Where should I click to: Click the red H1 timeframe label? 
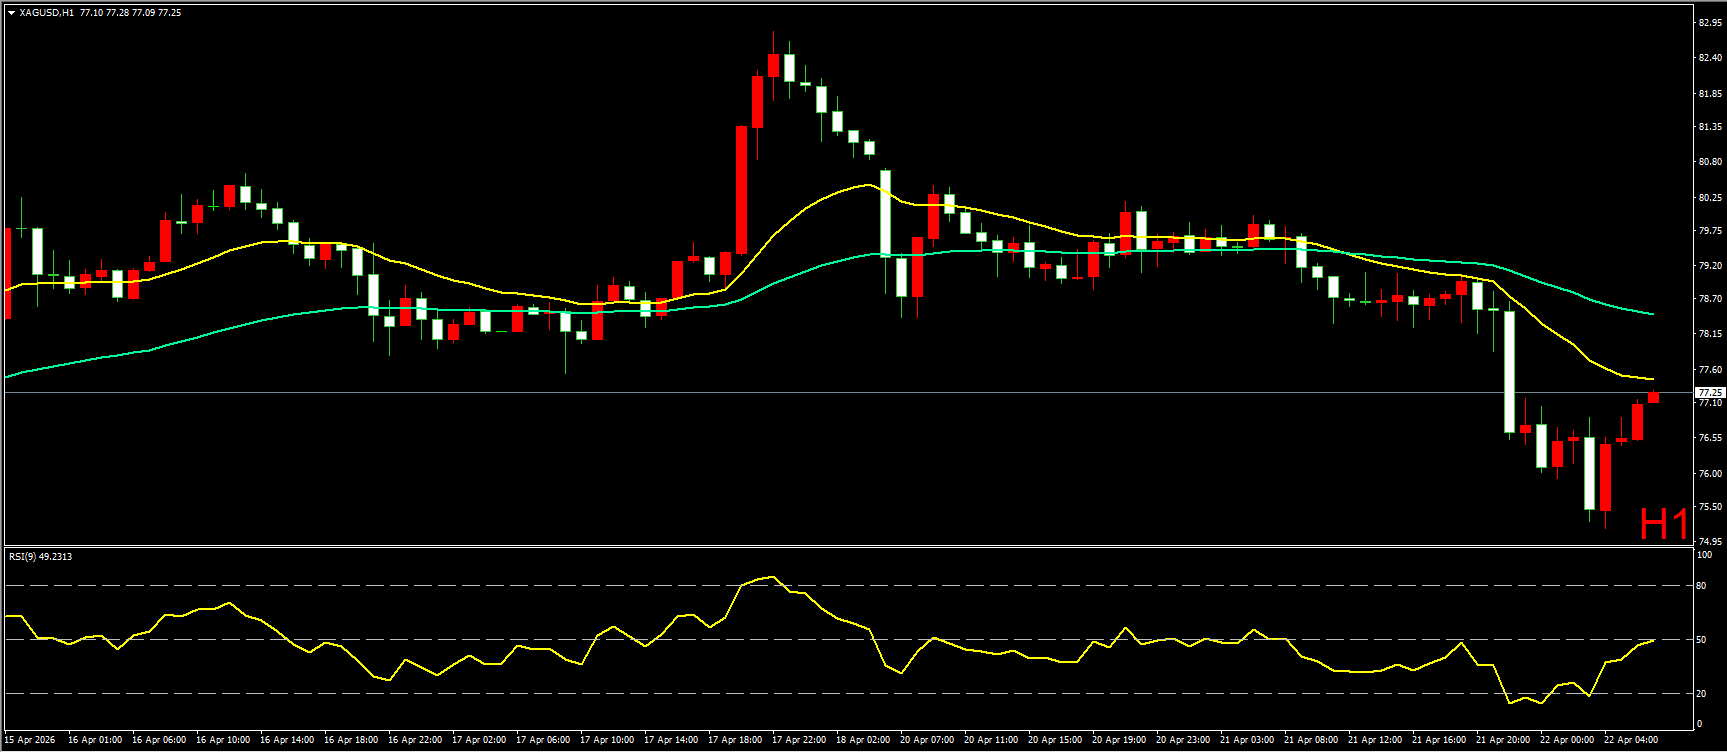(1664, 524)
